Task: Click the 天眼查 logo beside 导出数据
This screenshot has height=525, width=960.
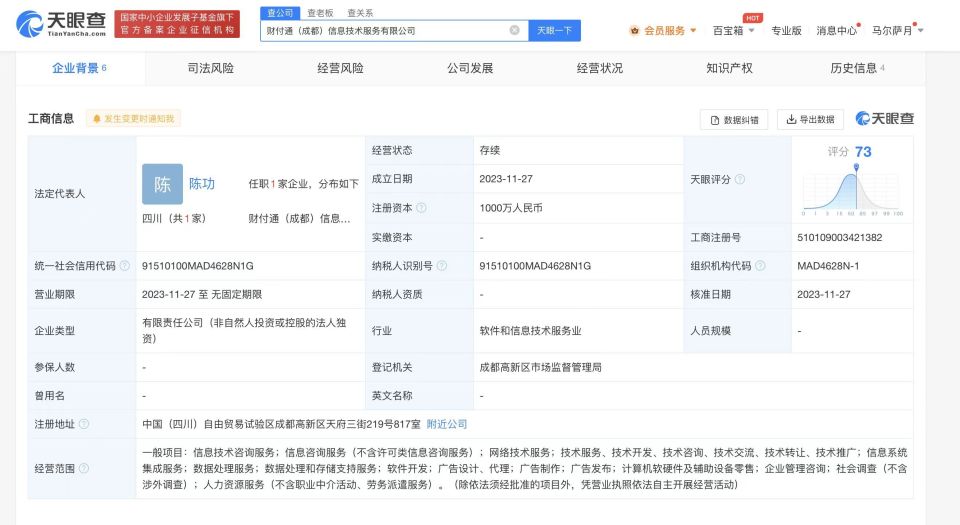Action: 885,119
